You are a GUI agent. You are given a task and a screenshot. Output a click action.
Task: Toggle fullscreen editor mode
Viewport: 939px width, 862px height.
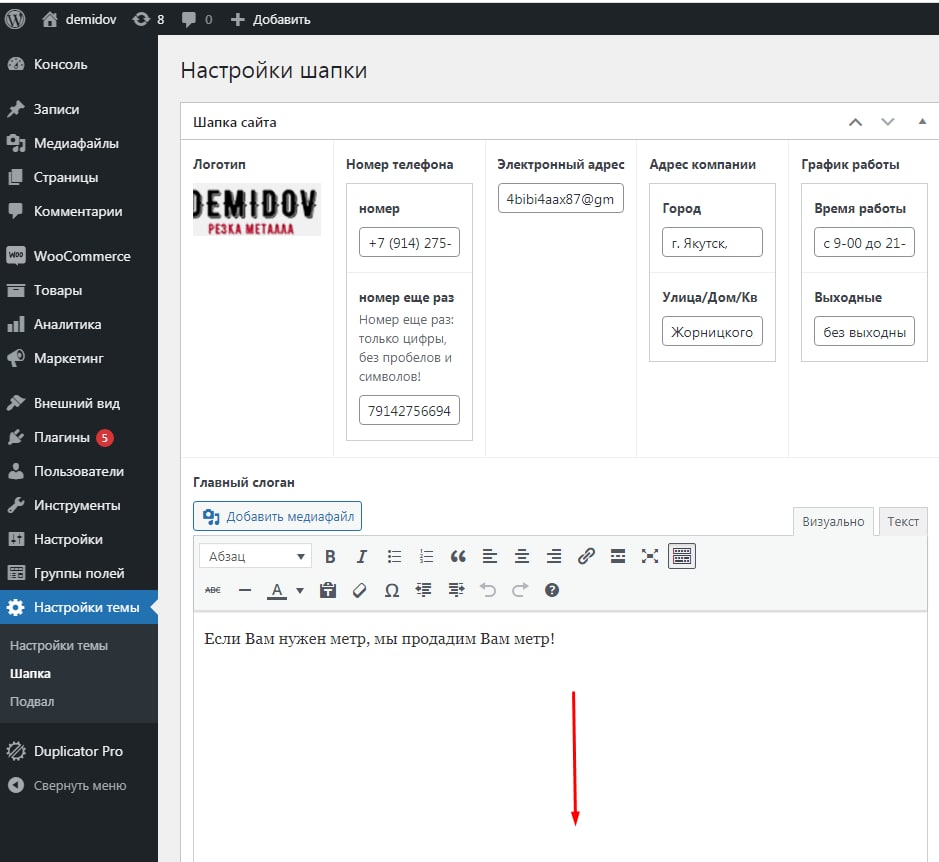[650, 556]
